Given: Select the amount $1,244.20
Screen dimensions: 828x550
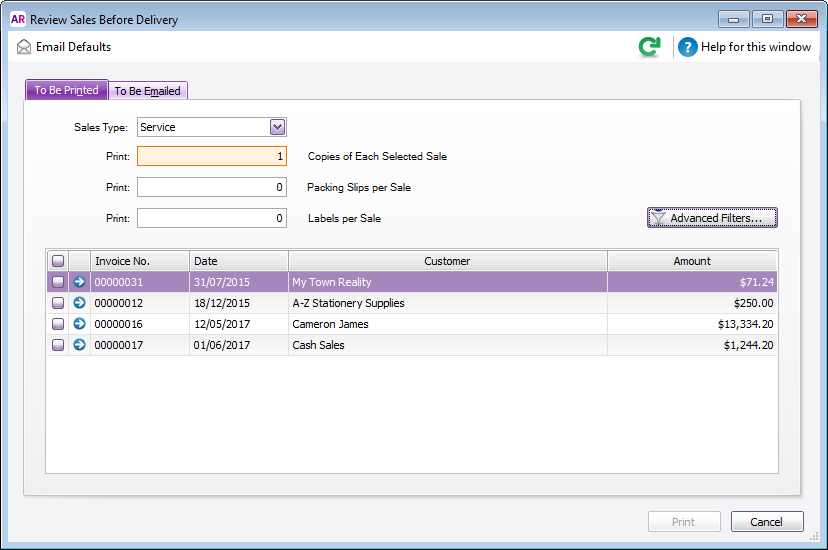Looking at the screenshot, I should (x=692, y=345).
